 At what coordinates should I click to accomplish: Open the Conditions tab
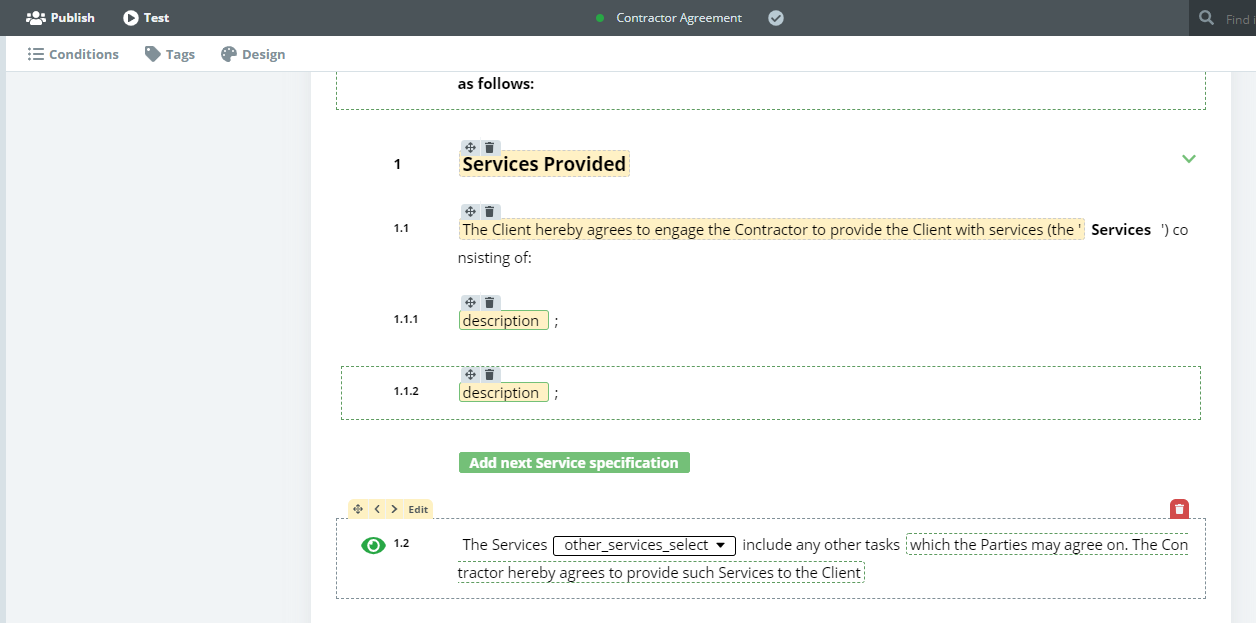click(73, 54)
